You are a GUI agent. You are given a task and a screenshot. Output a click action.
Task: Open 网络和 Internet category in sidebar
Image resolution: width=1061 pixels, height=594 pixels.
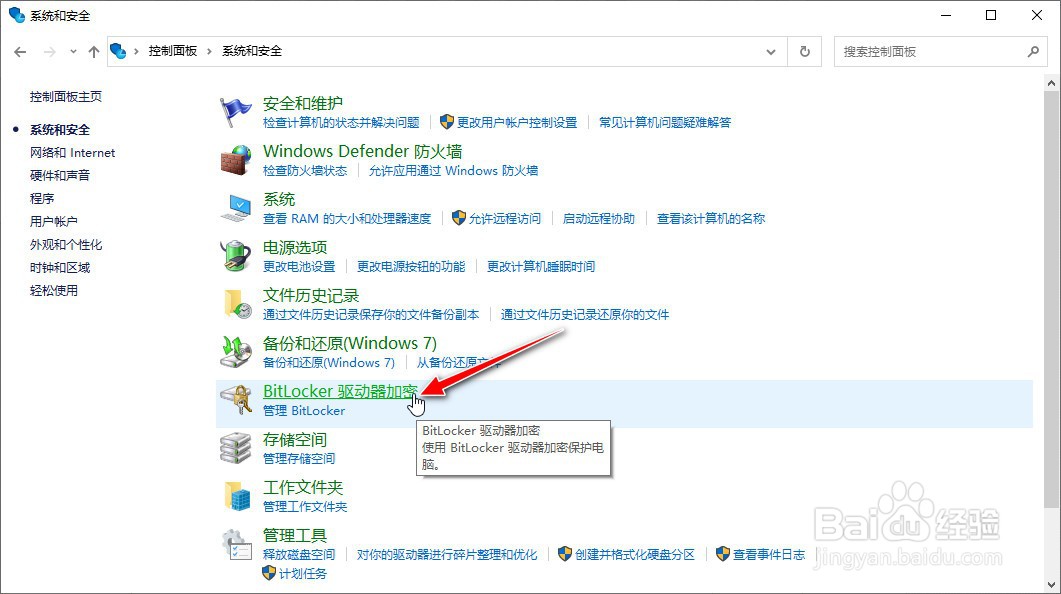point(72,152)
